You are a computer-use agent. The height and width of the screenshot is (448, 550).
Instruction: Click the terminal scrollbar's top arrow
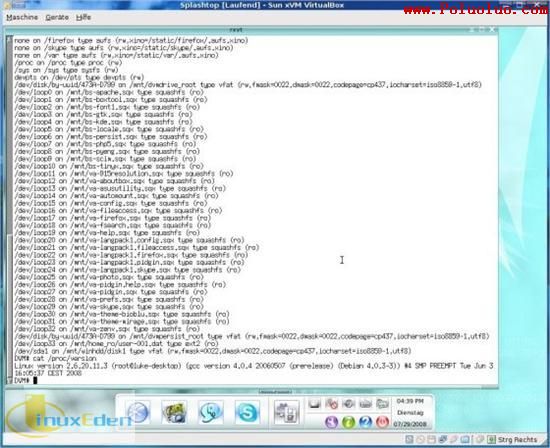pyautogui.click(x=9, y=39)
